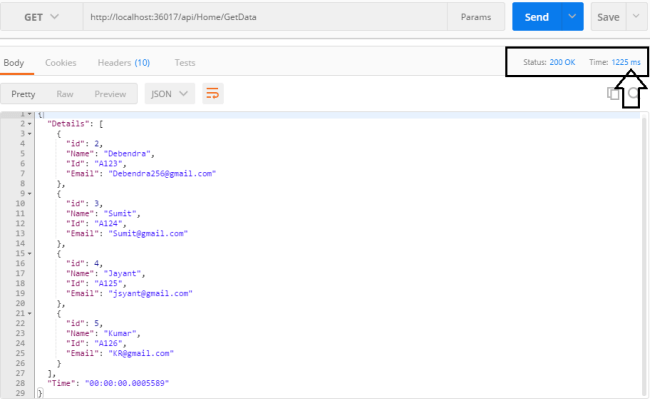Click the 200 OK status value
This screenshot has width=650, height=401.
(562, 62)
